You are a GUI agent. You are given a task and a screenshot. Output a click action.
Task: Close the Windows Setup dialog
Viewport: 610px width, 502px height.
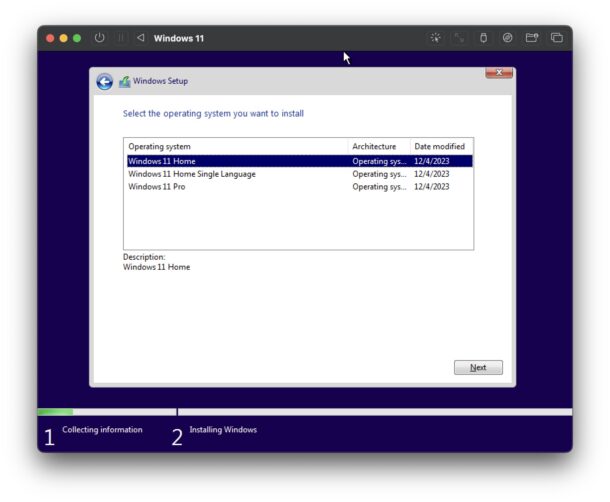point(499,73)
